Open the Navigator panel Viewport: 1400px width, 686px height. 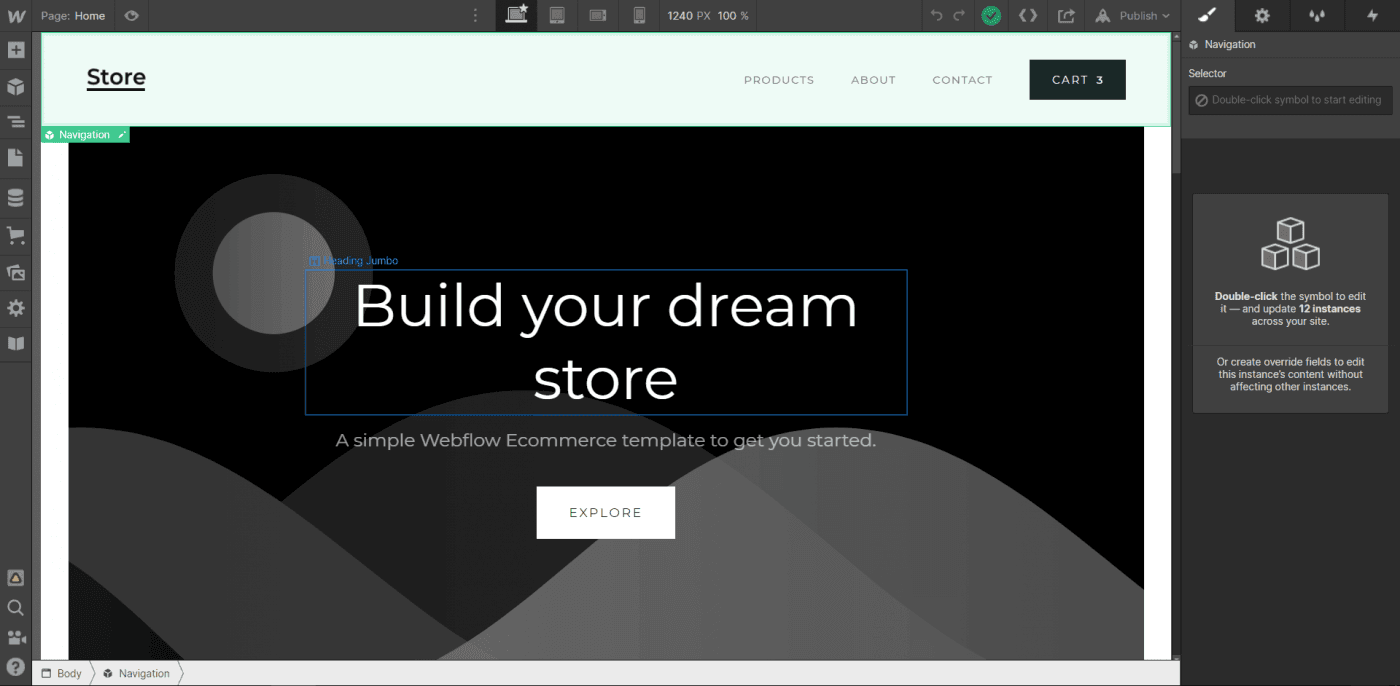16,122
